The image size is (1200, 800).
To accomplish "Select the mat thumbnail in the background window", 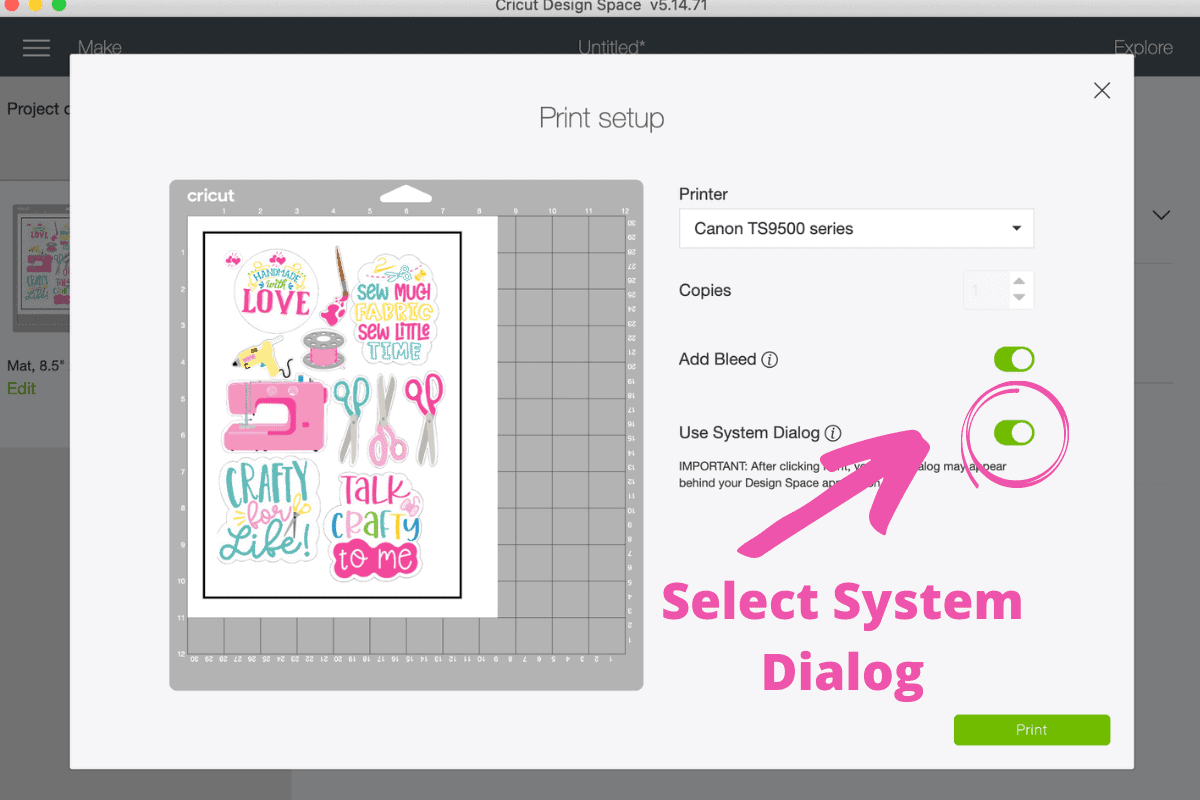I will point(41,268).
